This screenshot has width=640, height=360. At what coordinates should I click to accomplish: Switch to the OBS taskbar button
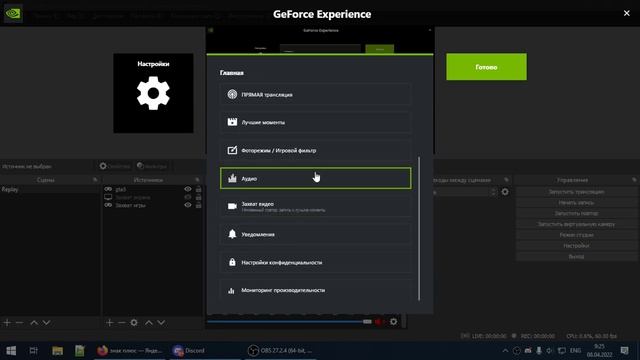click(280, 351)
